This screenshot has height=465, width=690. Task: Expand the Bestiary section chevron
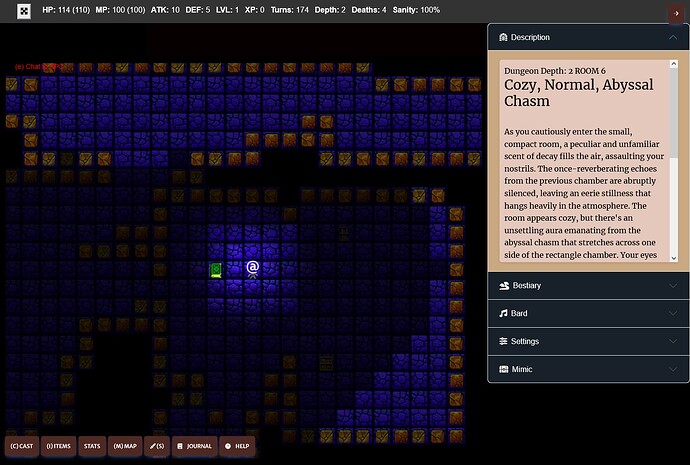[672, 286]
